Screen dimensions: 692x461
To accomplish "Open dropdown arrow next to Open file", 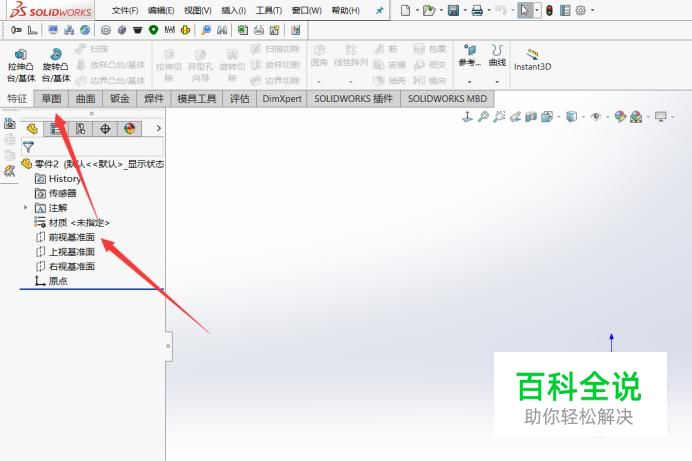I will coord(441,10).
